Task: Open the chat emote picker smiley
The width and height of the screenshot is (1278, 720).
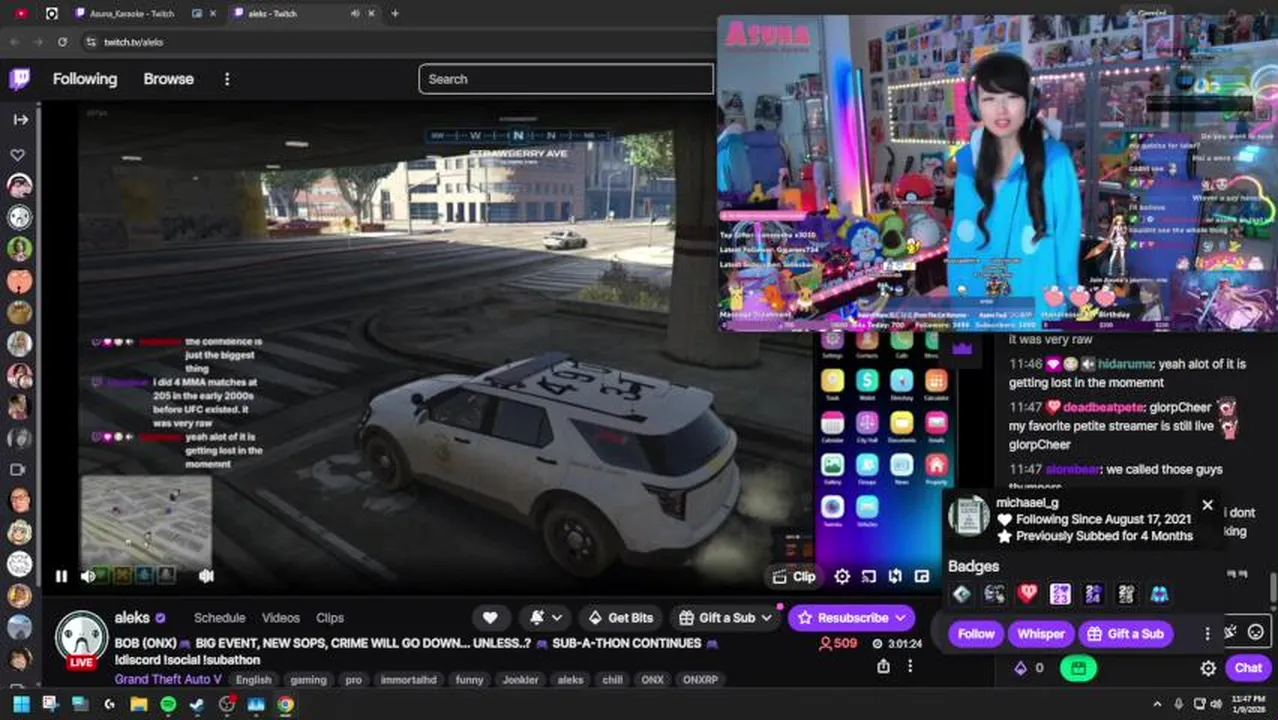Action: [x=1255, y=632]
